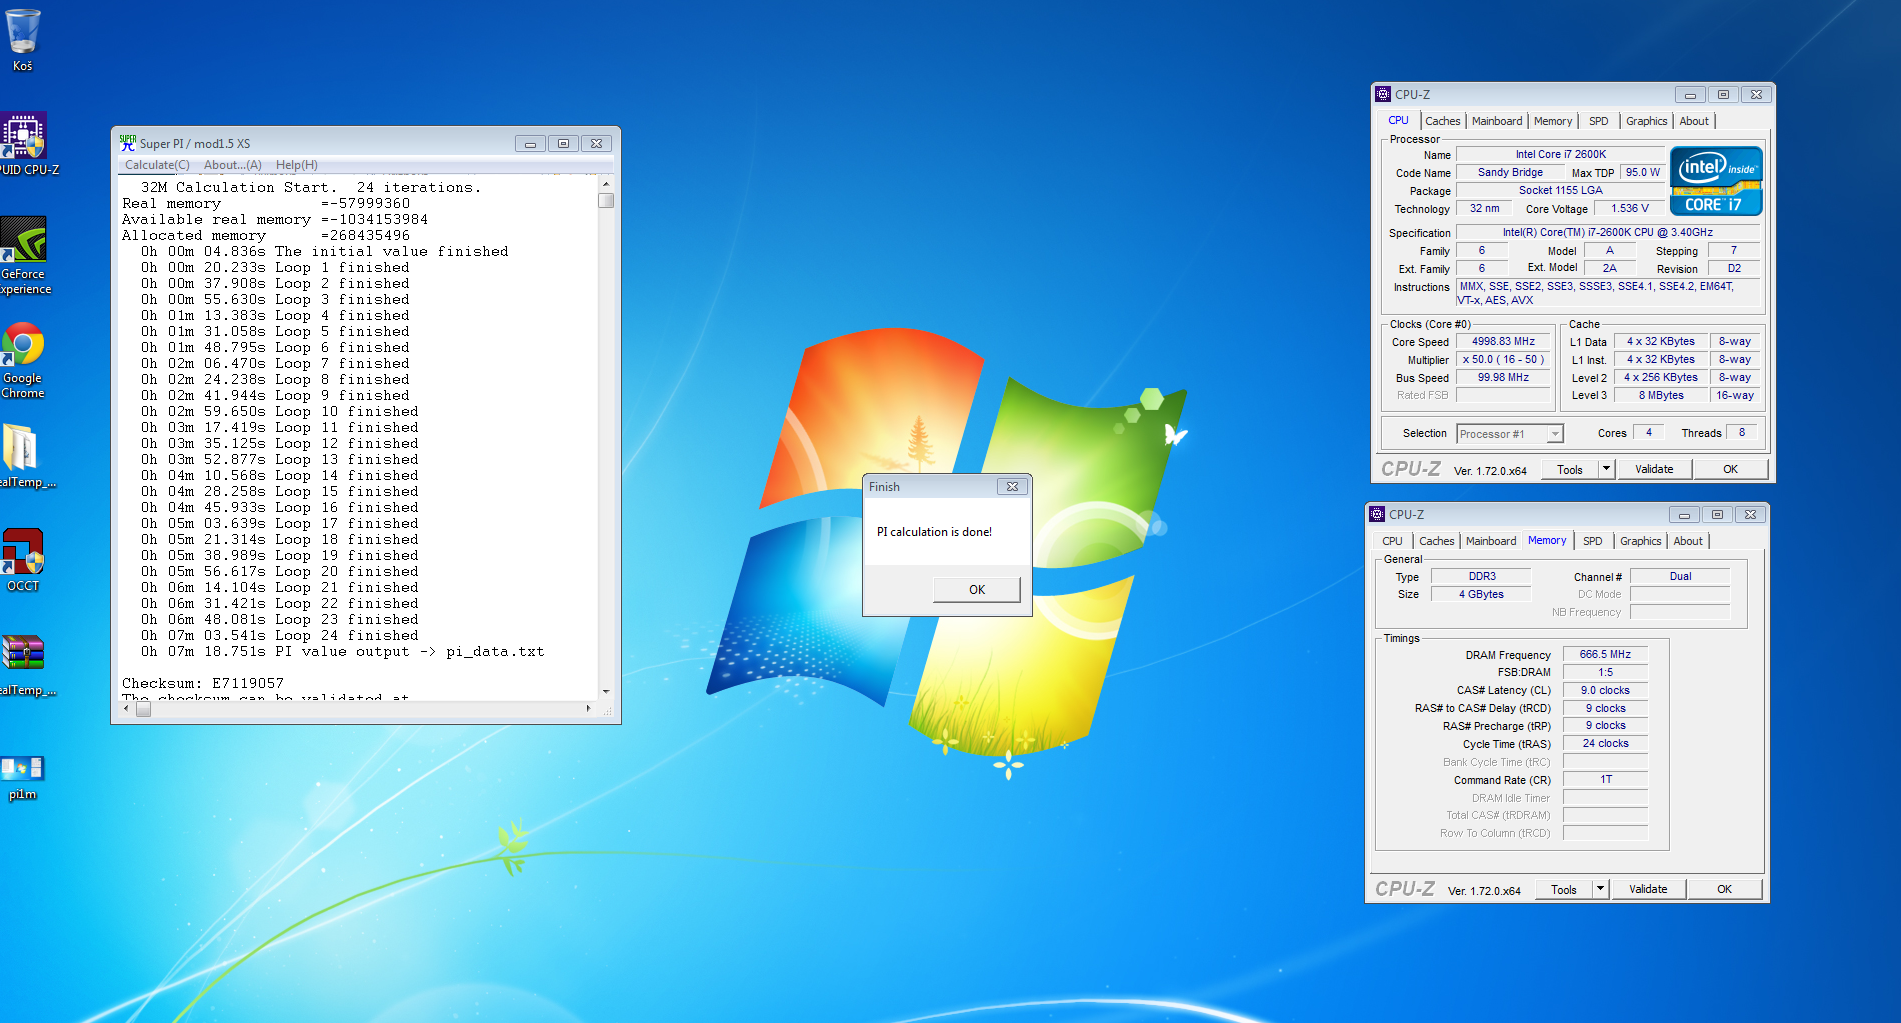Viewport: 1901px width, 1023px height.
Task: Close the Finish dialog with X
Action: [1012, 486]
